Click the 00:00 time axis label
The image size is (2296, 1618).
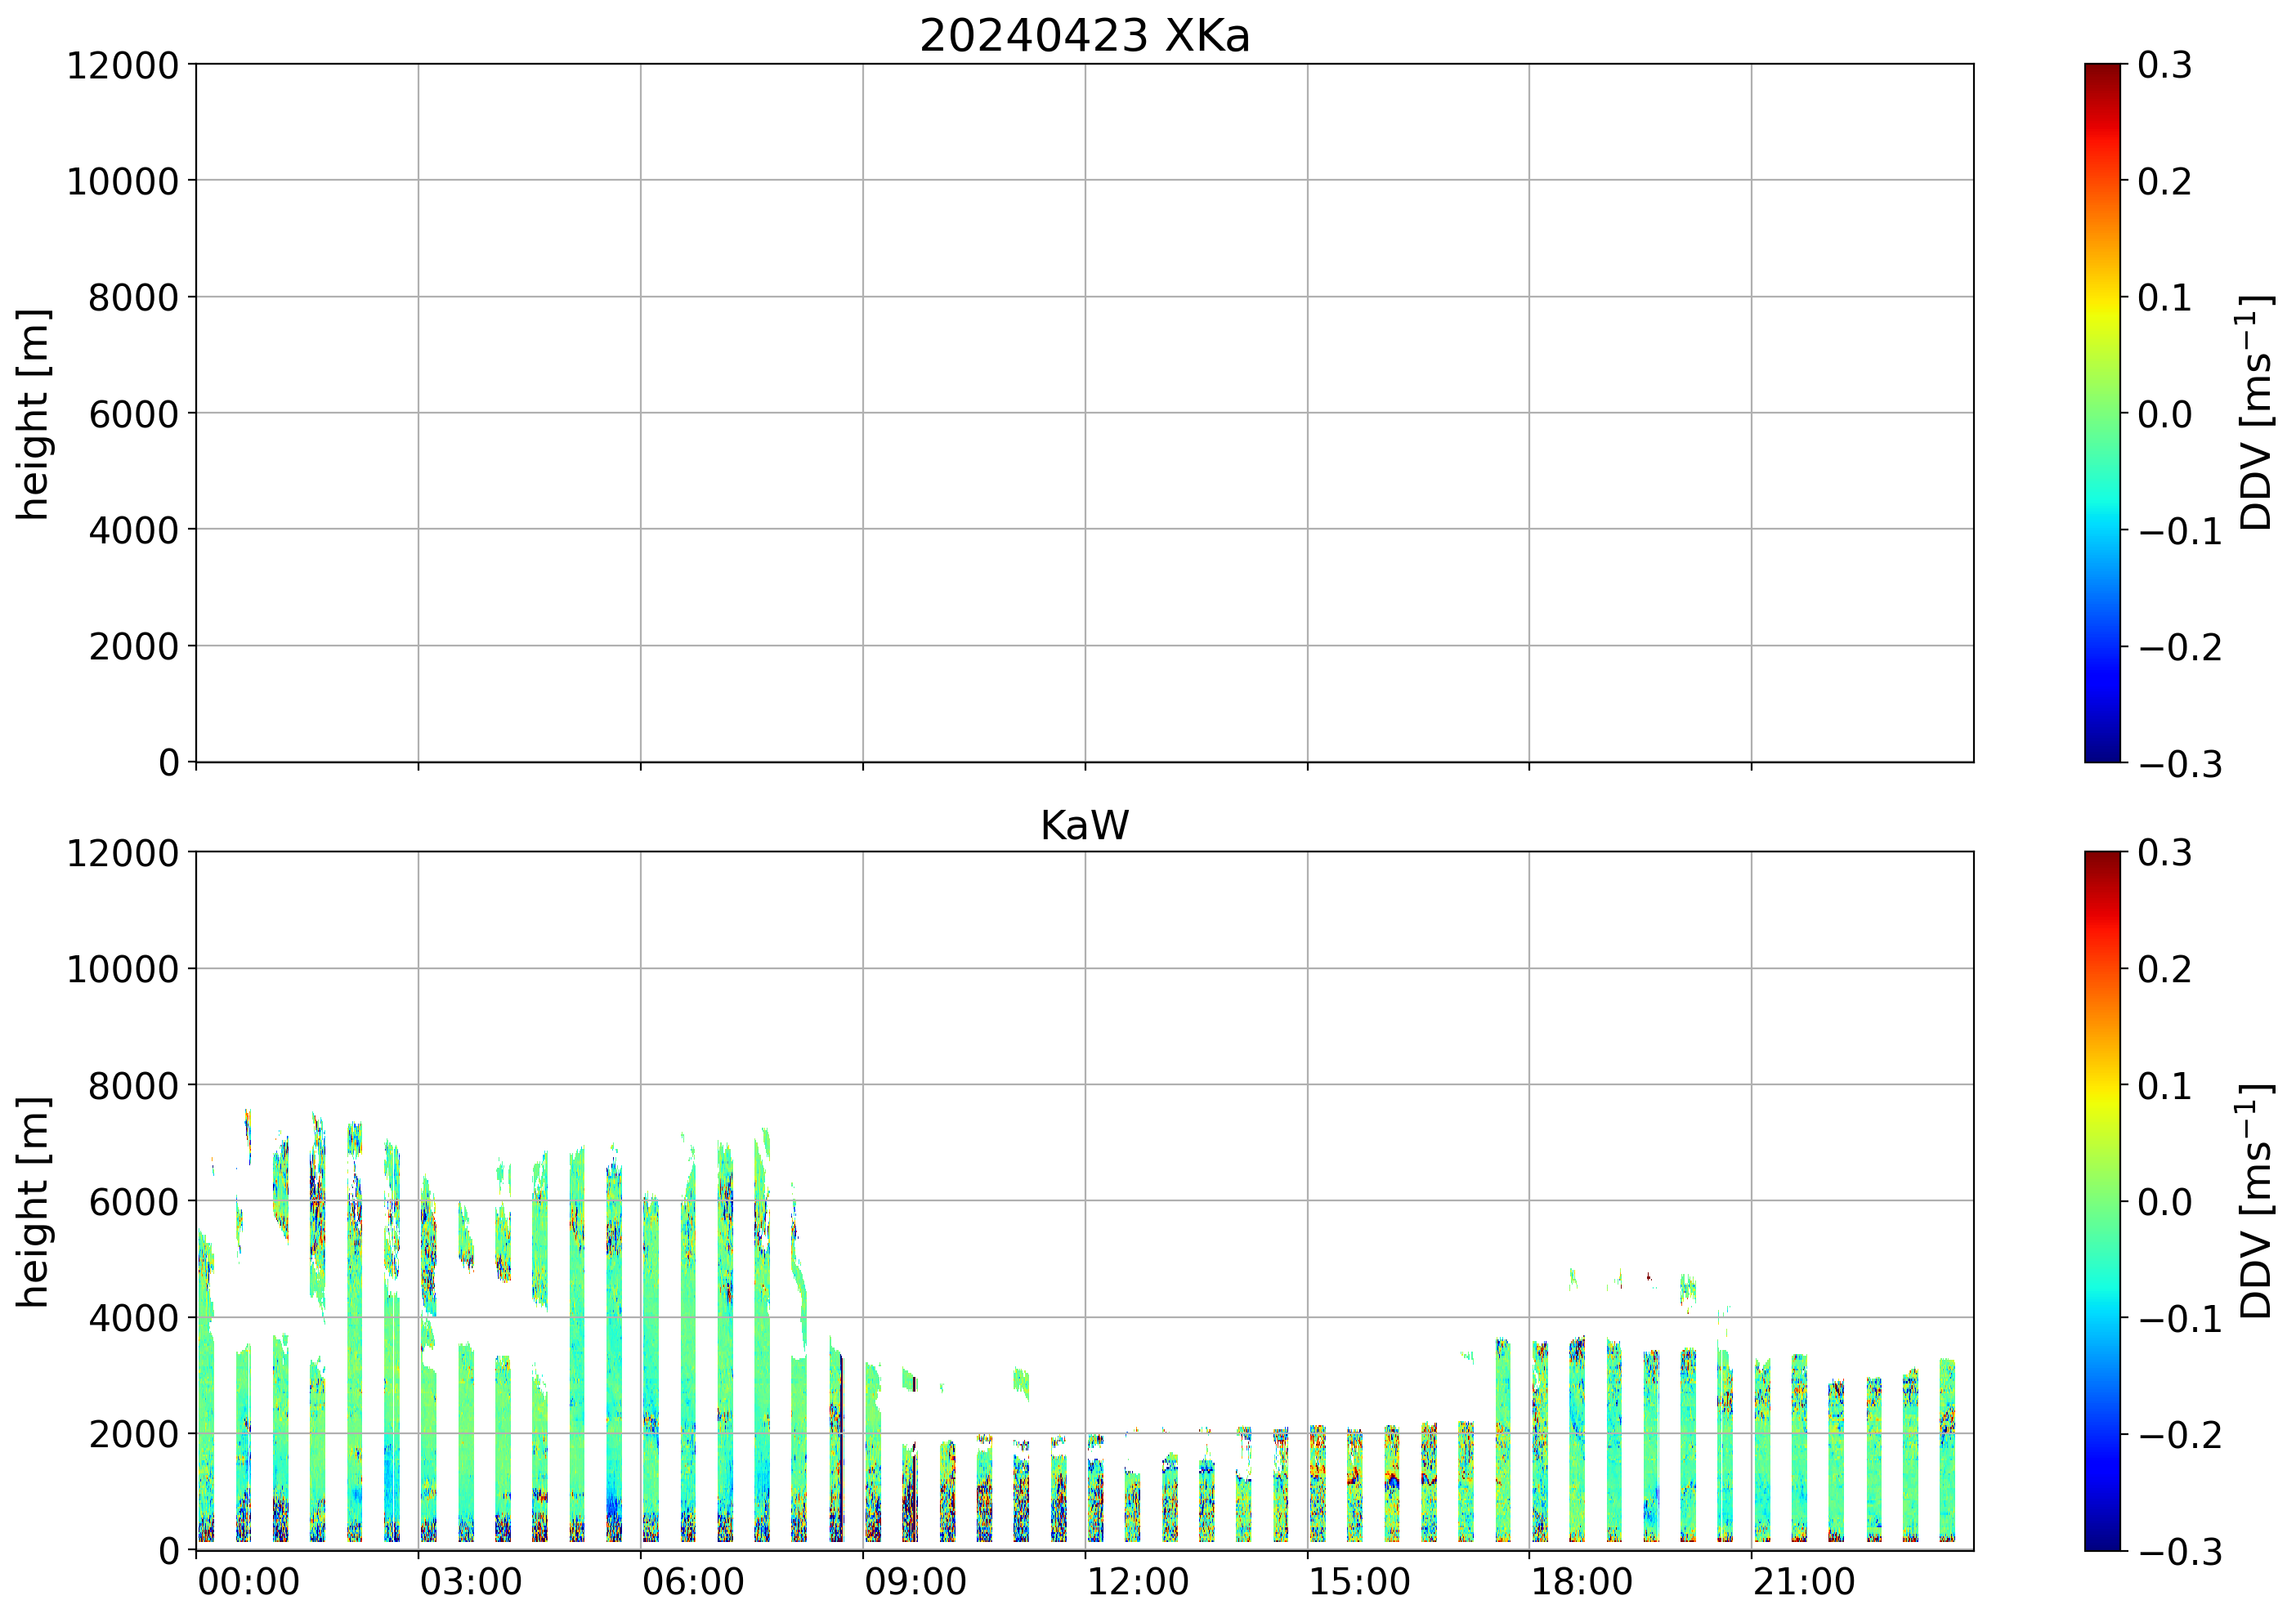coord(248,1583)
